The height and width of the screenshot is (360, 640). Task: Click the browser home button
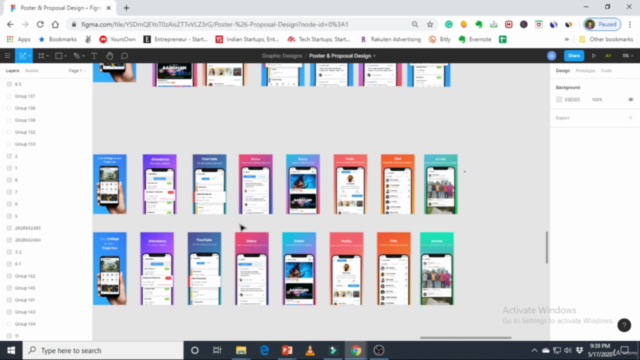55,24
